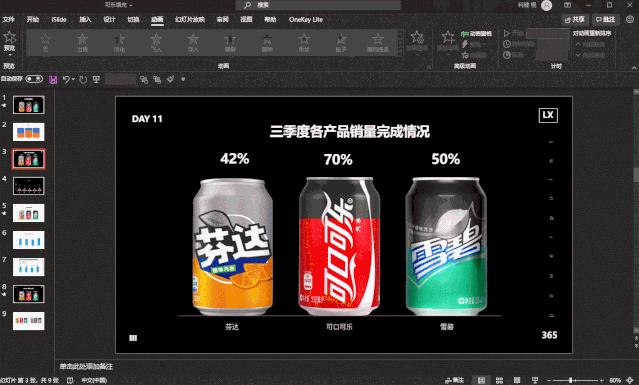
Task: Start slideshow from the quick access presentation icon
Action: [x=97, y=79]
